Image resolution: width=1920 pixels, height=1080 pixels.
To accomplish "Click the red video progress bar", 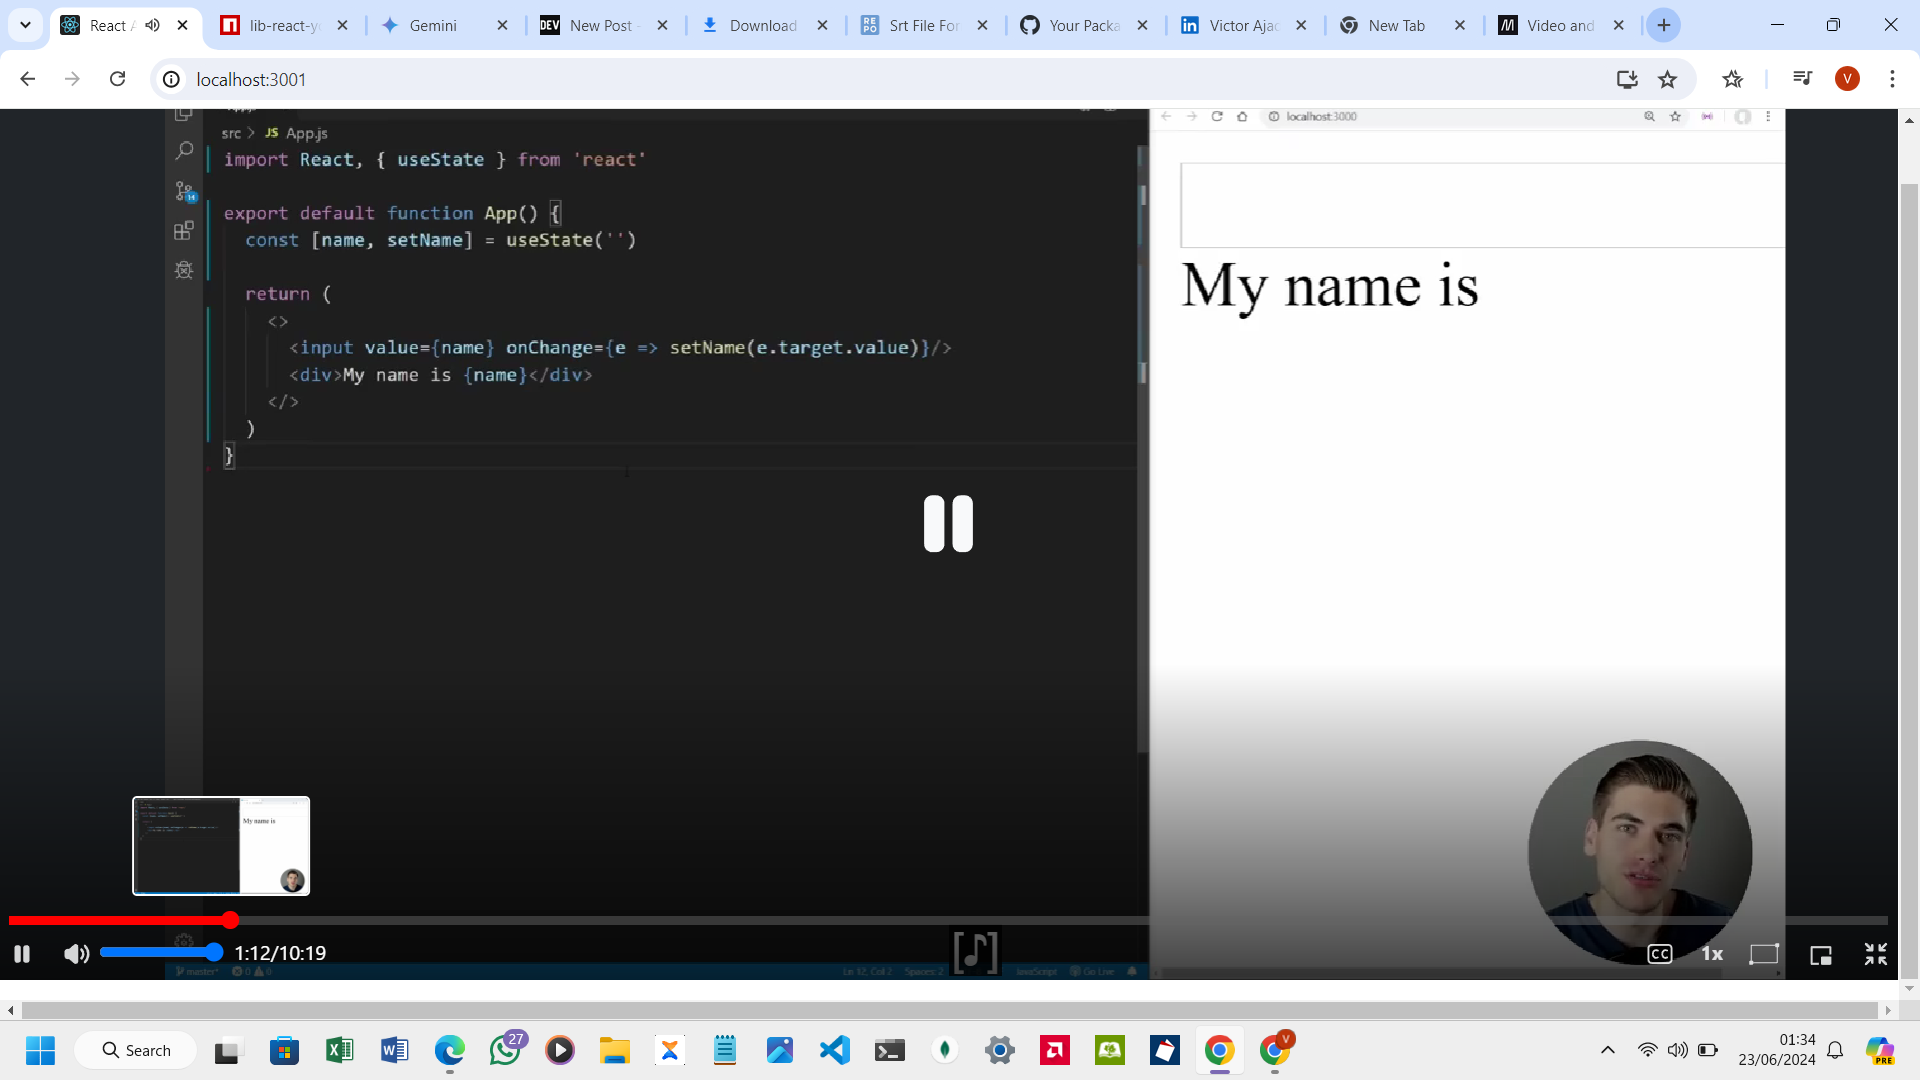I will pos(120,920).
